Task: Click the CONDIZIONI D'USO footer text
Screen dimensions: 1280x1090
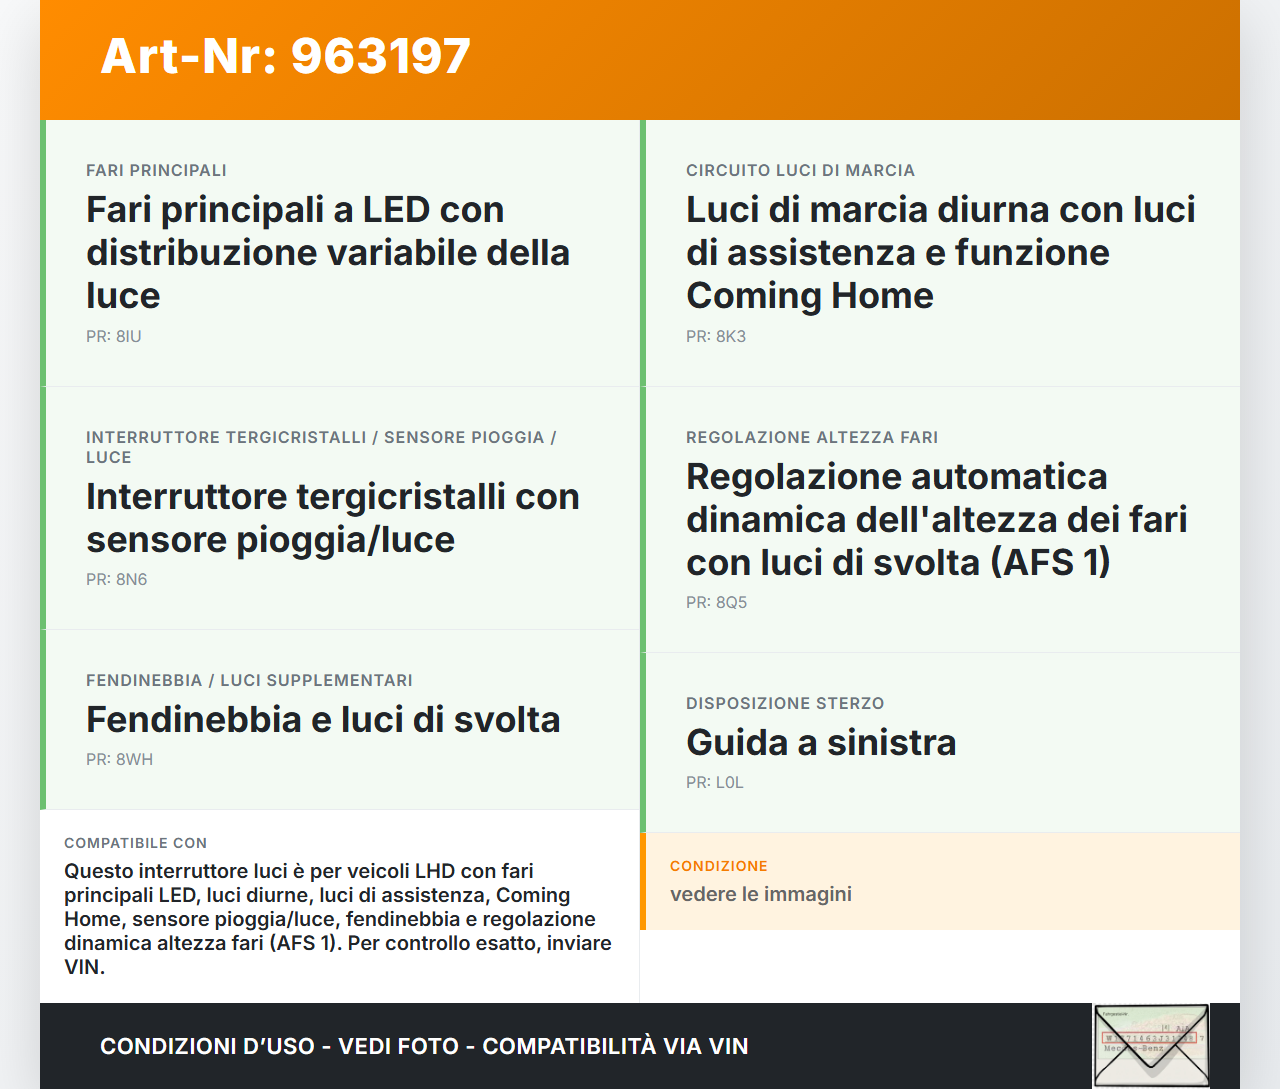Action: click(424, 1046)
